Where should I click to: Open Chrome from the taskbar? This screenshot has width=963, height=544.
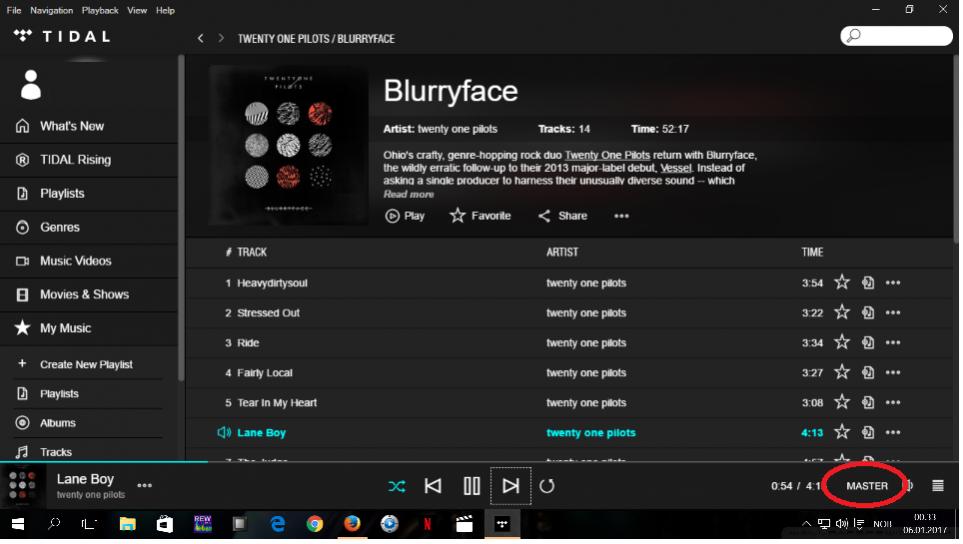tap(316, 526)
